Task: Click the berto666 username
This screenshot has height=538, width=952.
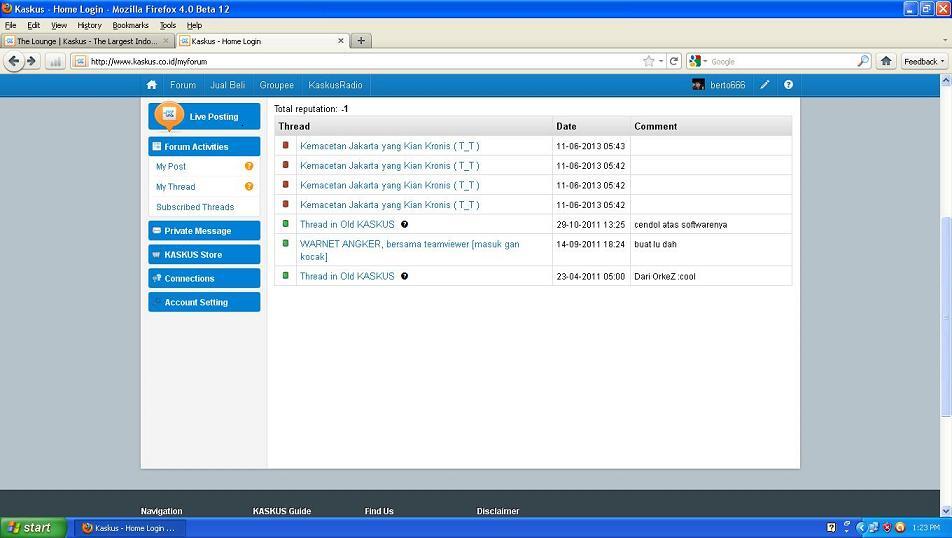Action: (727, 85)
